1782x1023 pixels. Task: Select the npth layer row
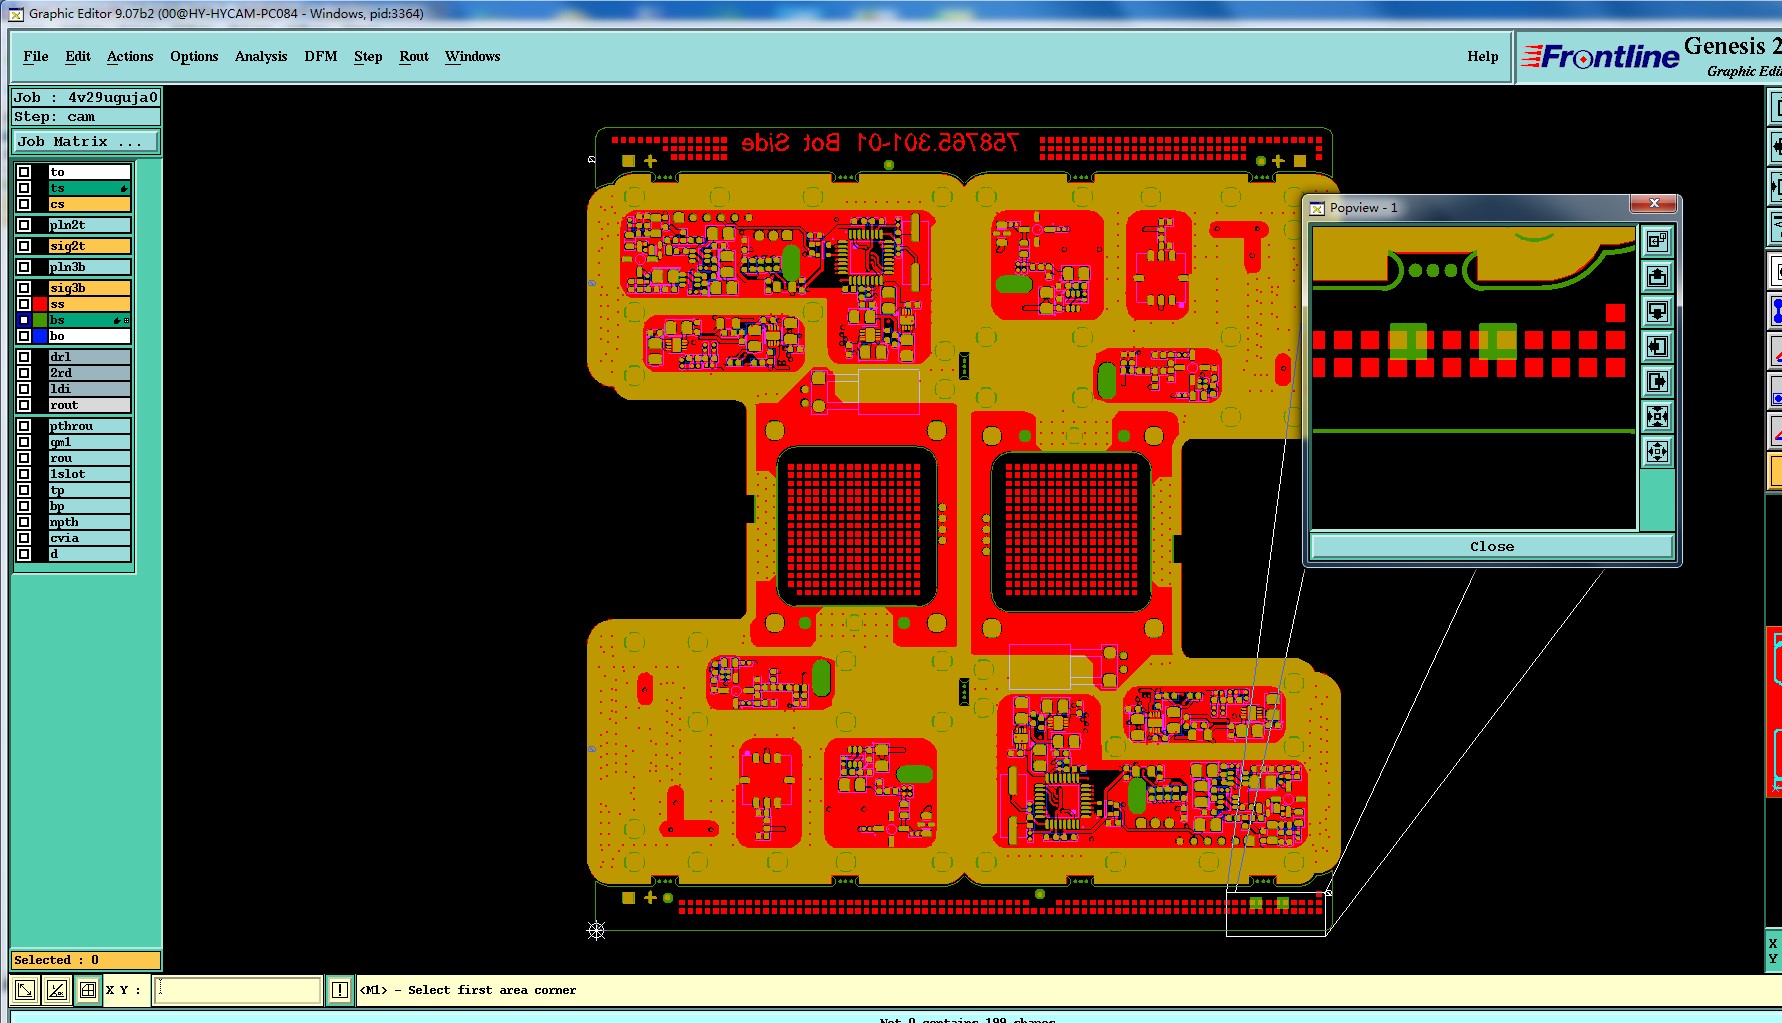(90, 522)
